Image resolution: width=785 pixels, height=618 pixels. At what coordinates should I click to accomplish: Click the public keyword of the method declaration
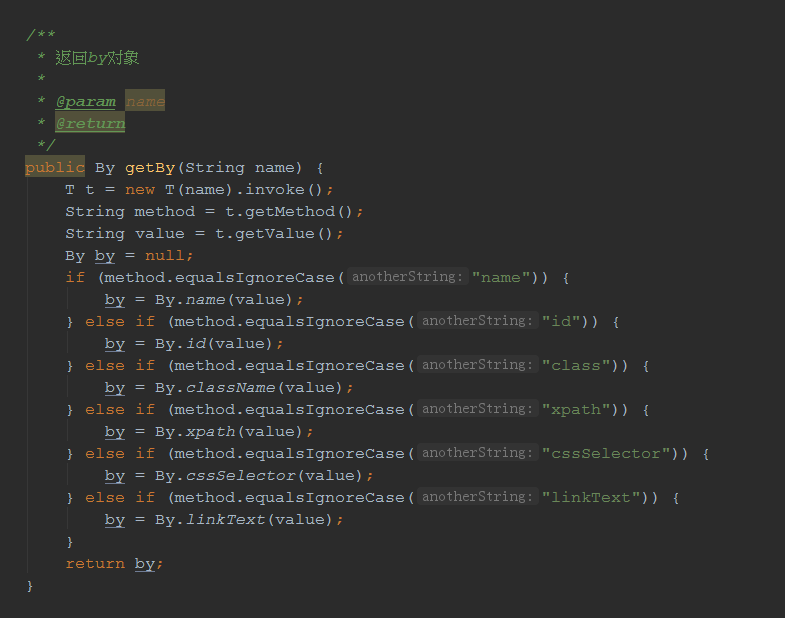point(54,168)
